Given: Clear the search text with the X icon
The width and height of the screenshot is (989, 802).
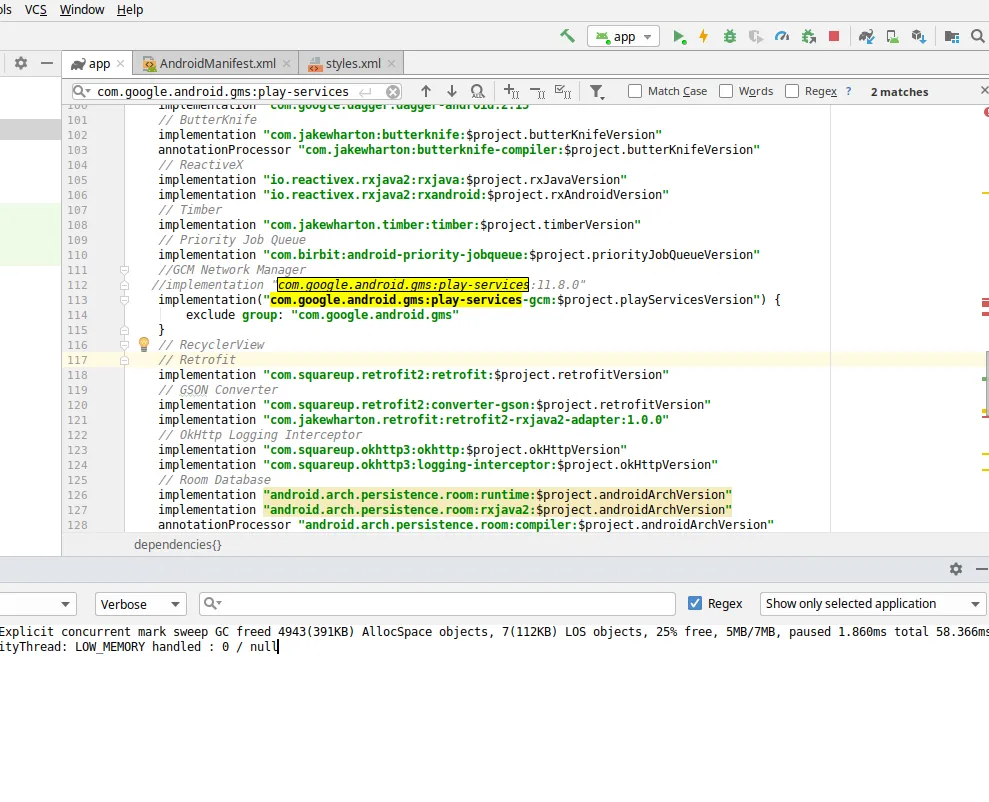Looking at the screenshot, I should (393, 92).
